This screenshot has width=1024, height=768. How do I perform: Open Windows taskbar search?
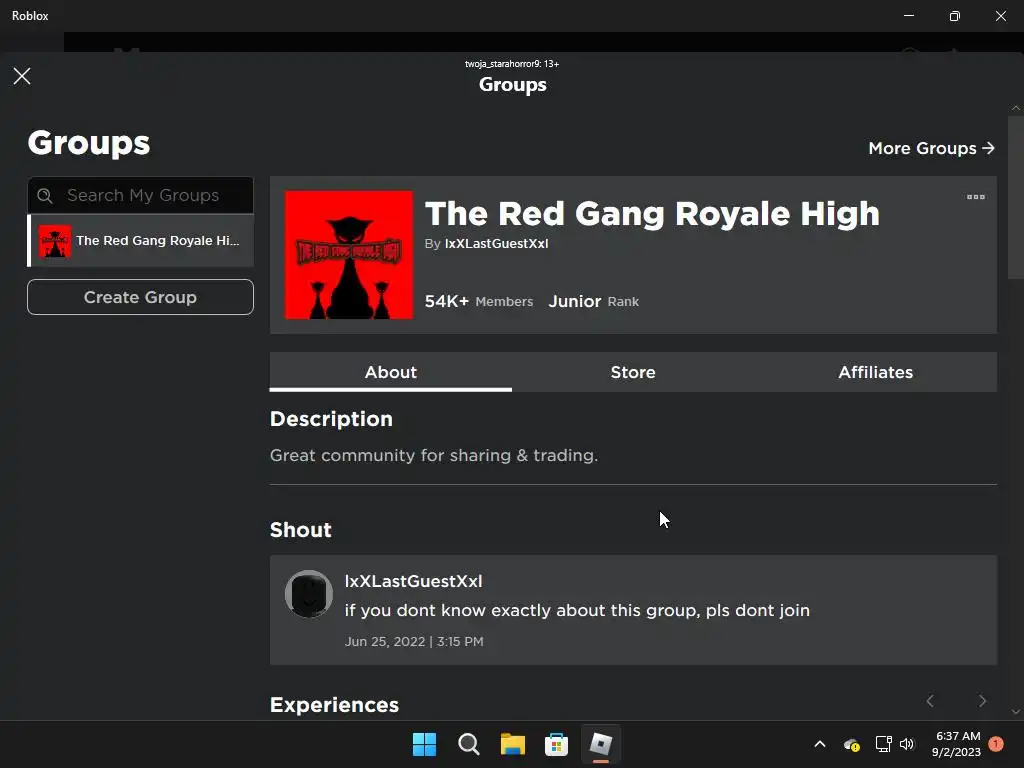pos(468,744)
